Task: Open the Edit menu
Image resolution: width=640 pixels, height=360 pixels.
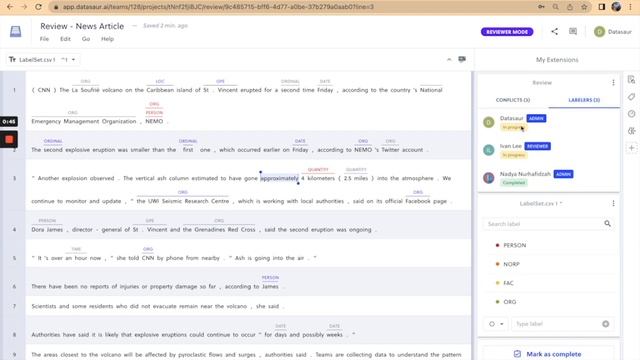Action: coord(65,39)
